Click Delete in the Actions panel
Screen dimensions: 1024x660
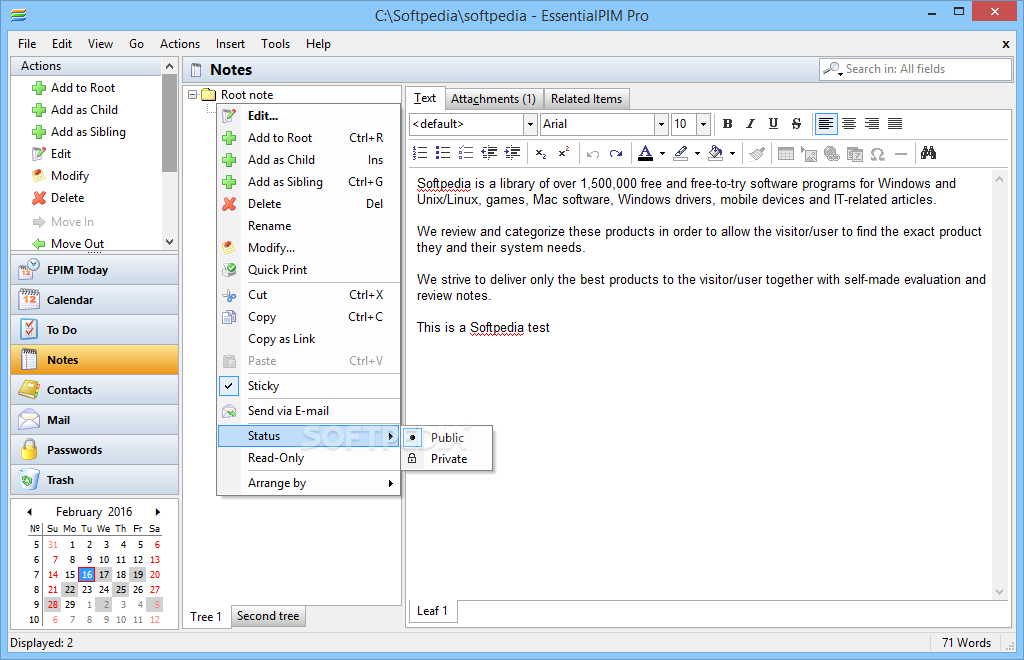point(58,198)
